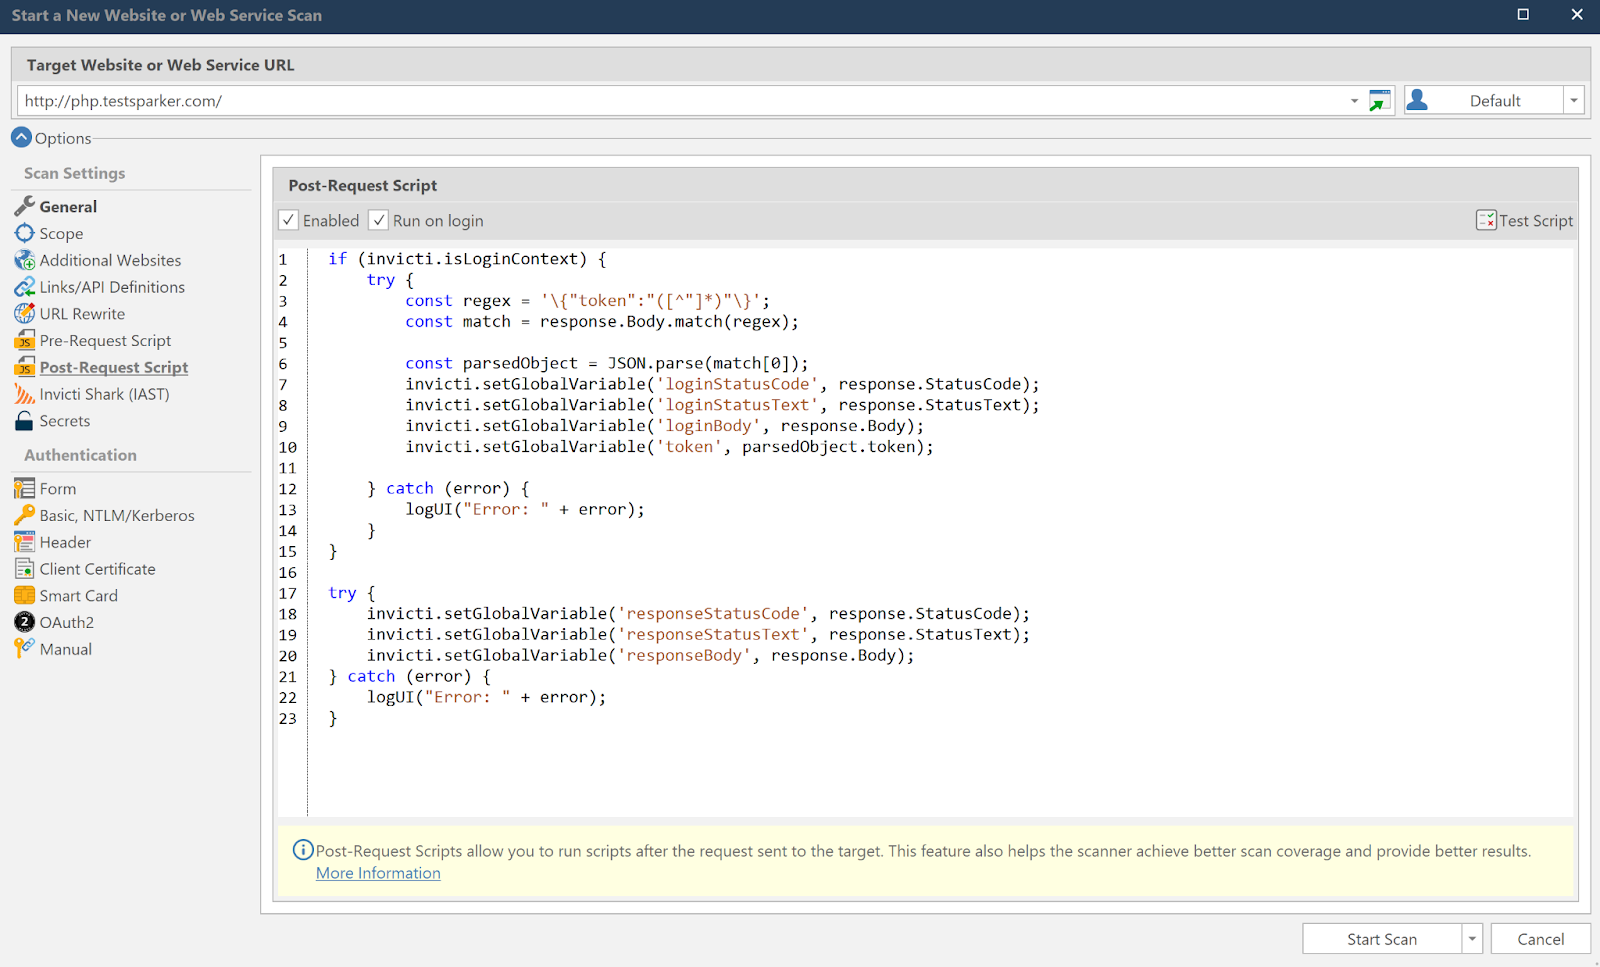Switch to Form authentication settings
Screen dimensions: 1600x967
click(56, 488)
